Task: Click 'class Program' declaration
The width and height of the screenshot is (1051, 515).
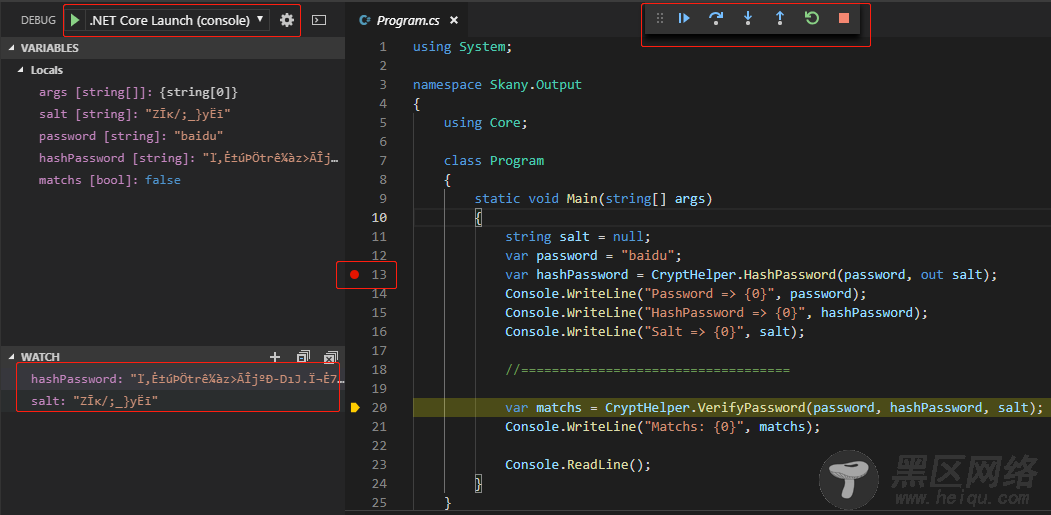Action: pos(494,161)
